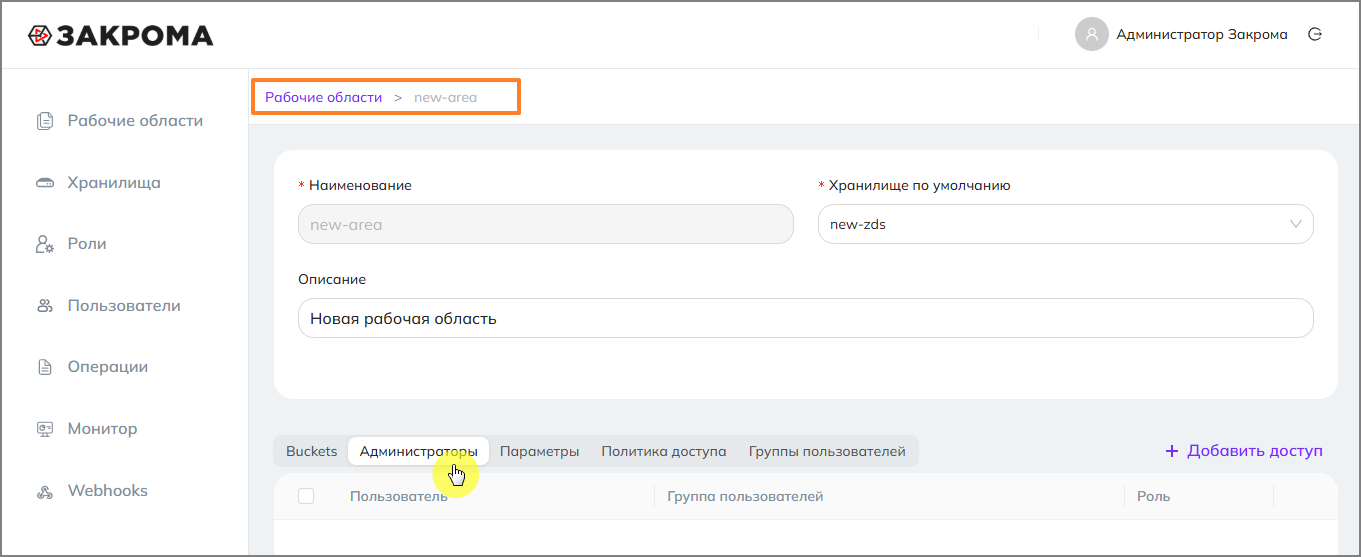Follow the Рабочие области breadcrumb link
This screenshot has width=1361, height=557.
coord(323,97)
